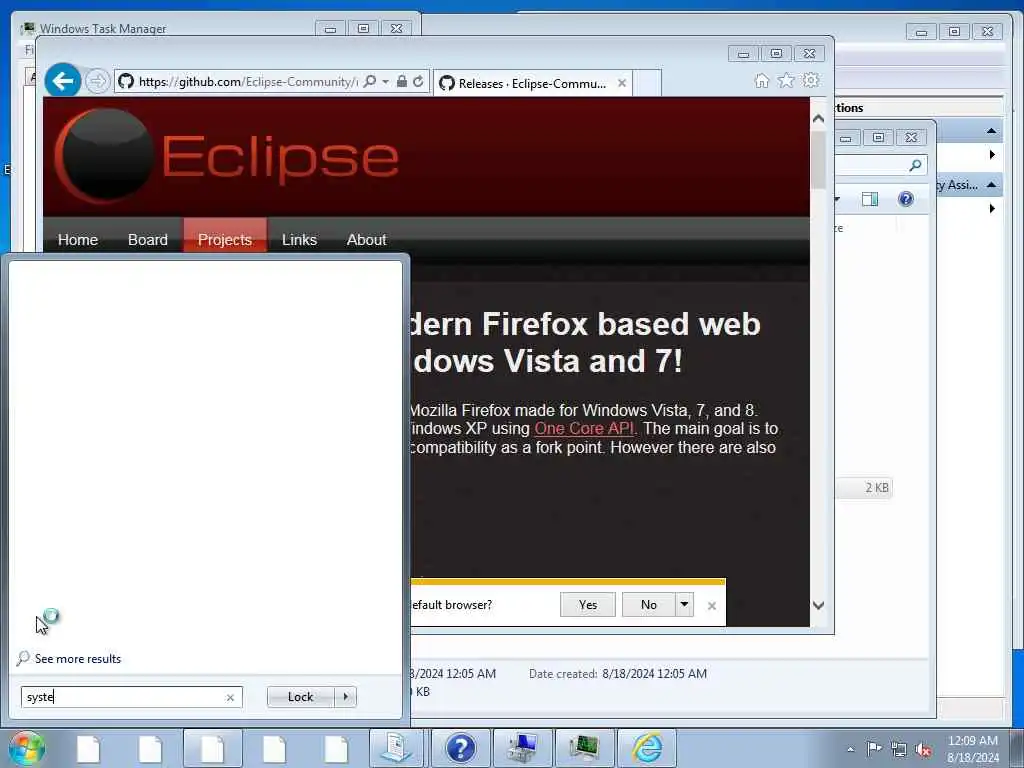Expand the shutdown options arrow beside Lock
Viewport: 1024px width, 768px height.
345,697
